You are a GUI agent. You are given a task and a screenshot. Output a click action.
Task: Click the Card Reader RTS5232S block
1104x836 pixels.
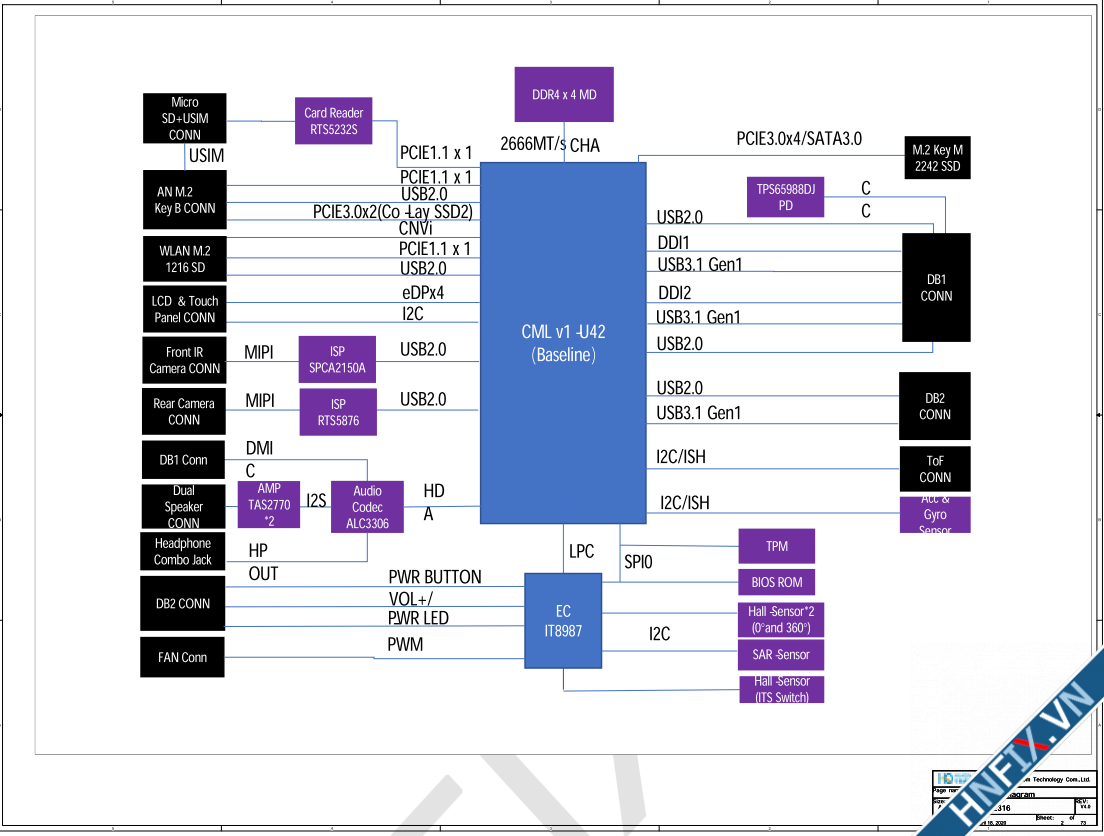coord(334,121)
